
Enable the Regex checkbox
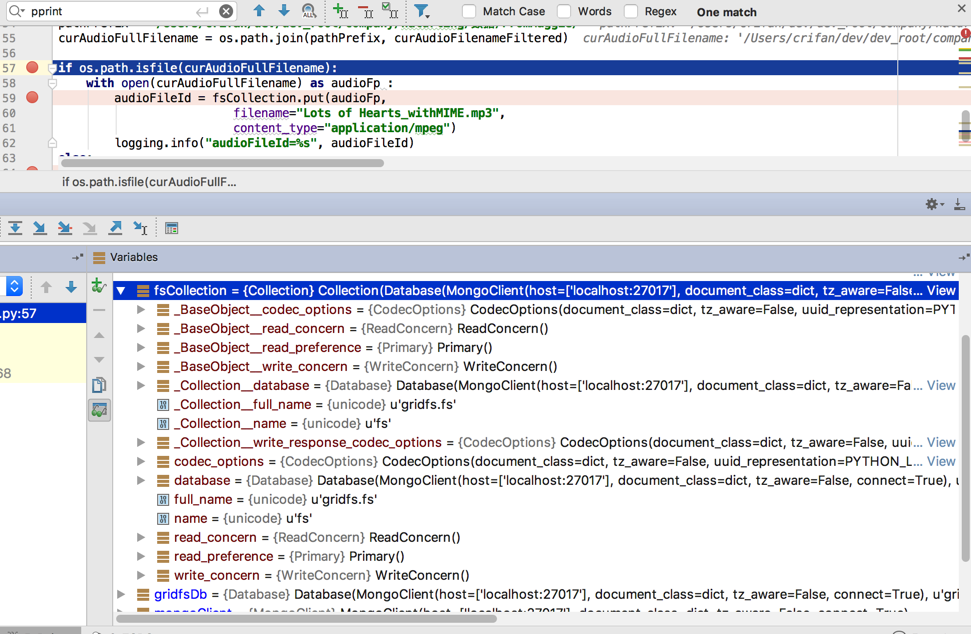[x=631, y=11]
